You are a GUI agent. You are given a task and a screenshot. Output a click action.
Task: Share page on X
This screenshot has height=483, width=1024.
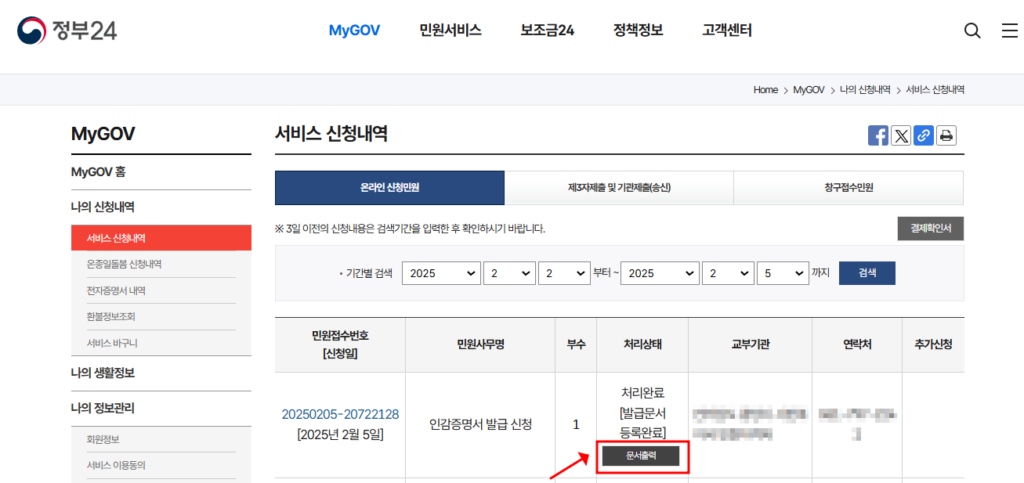click(x=901, y=136)
